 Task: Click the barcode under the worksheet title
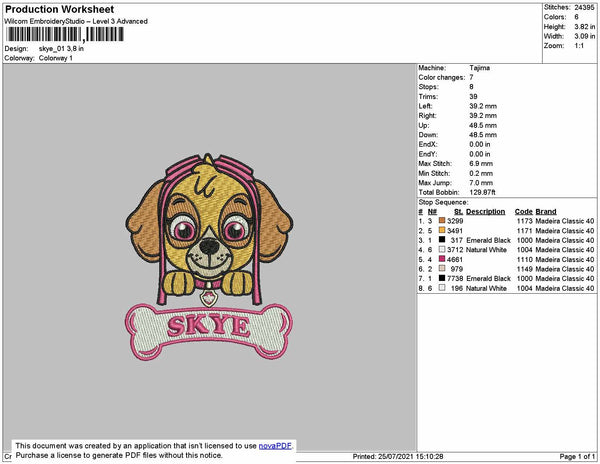(65, 34)
